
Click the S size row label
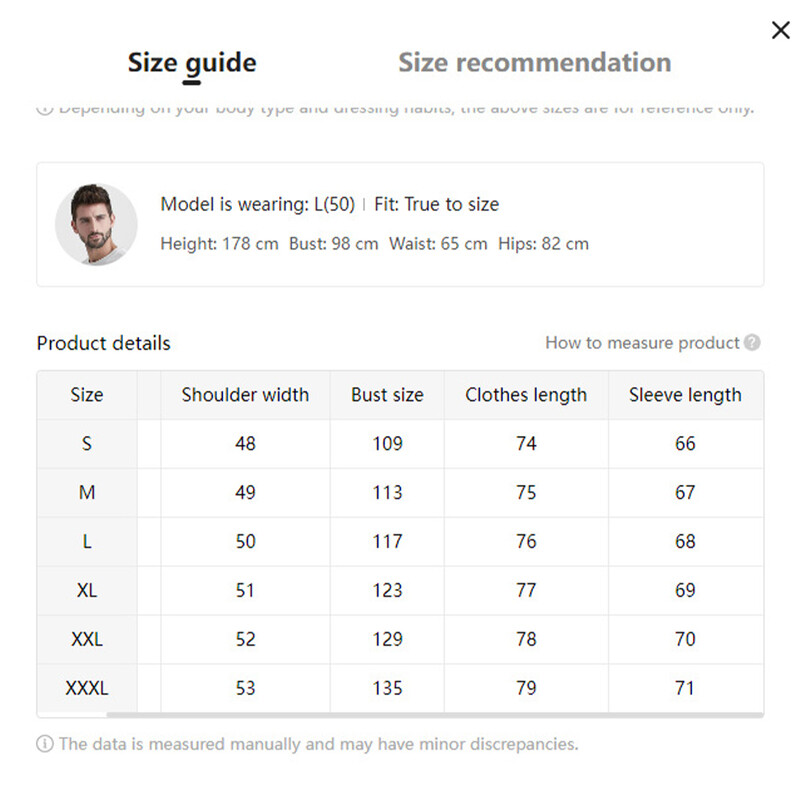87,443
